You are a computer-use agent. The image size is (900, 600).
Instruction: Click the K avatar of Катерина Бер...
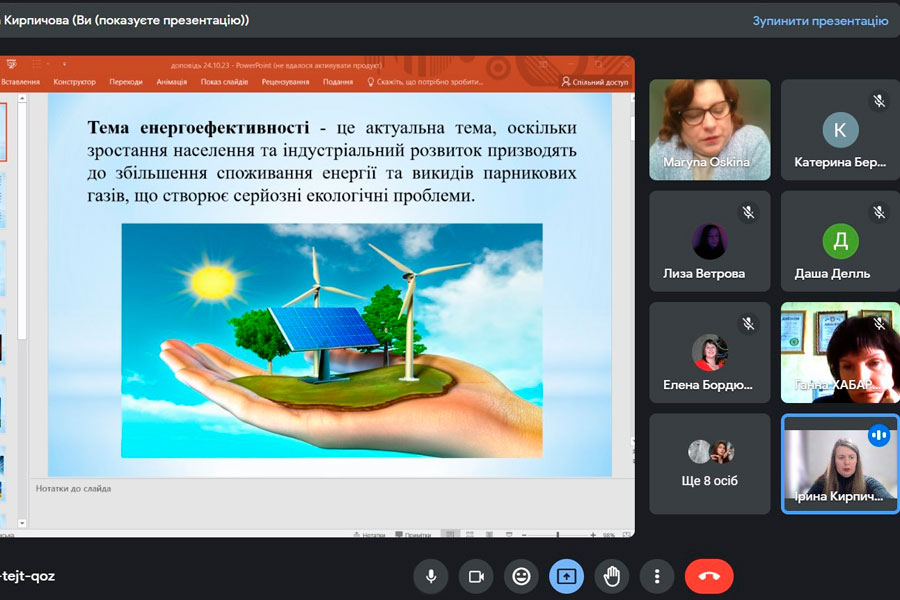[840, 130]
